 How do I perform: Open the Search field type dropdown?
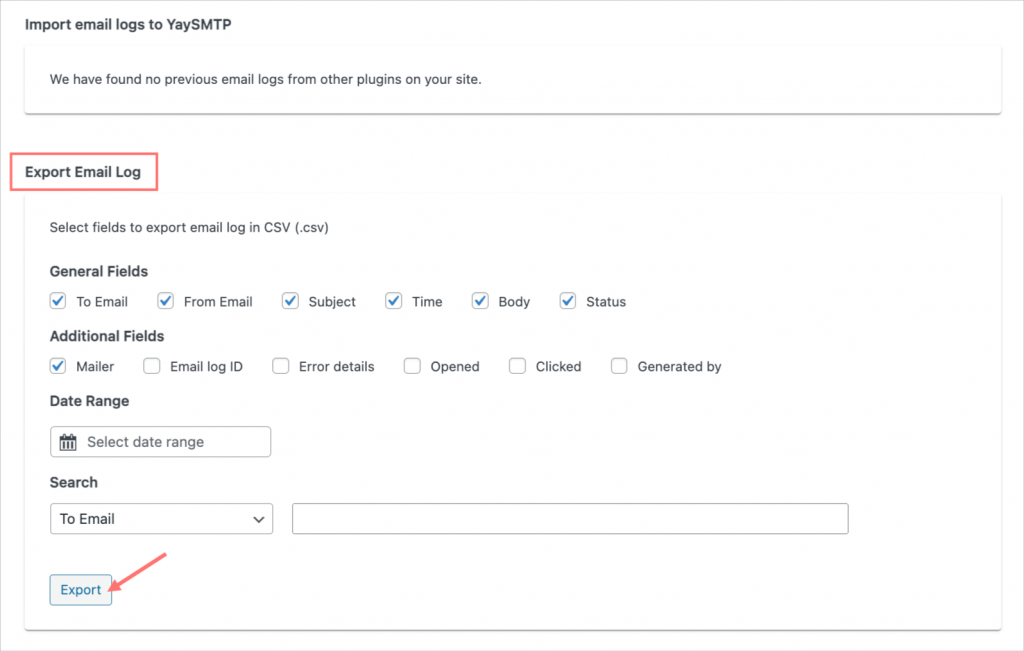coord(160,518)
